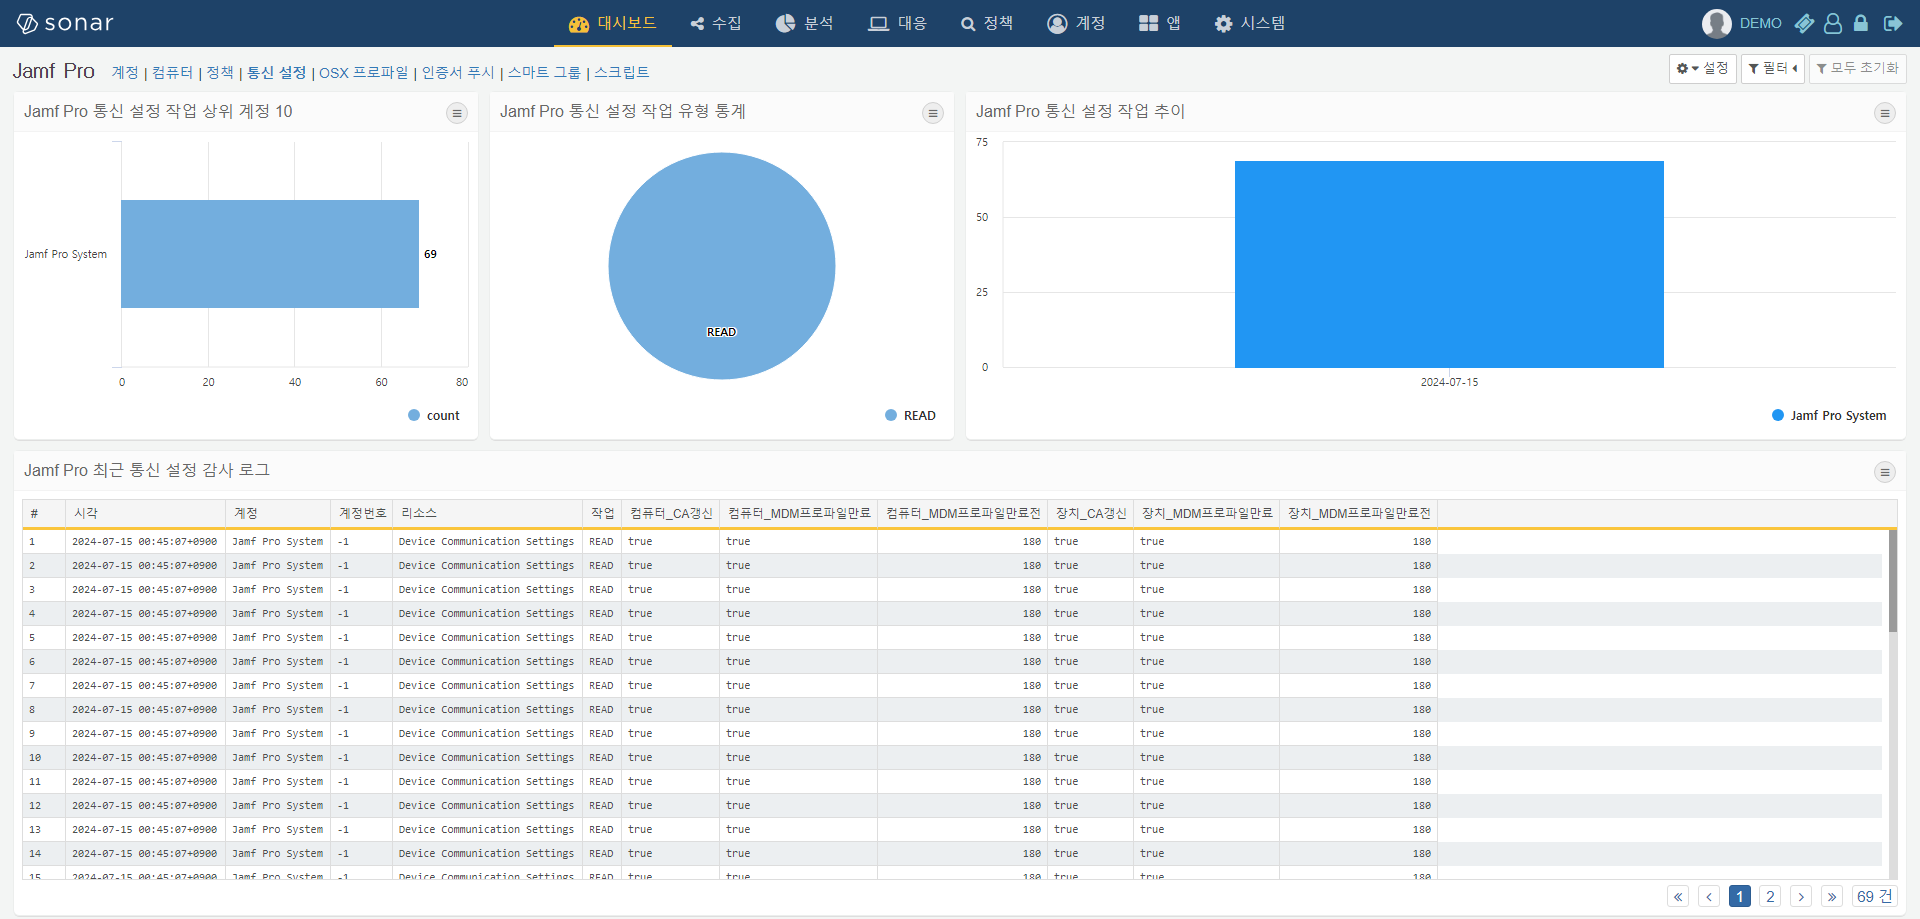Click the 2024-07-15 trend bar
Screen dimensions: 1920x919
[x=1449, y=264]
